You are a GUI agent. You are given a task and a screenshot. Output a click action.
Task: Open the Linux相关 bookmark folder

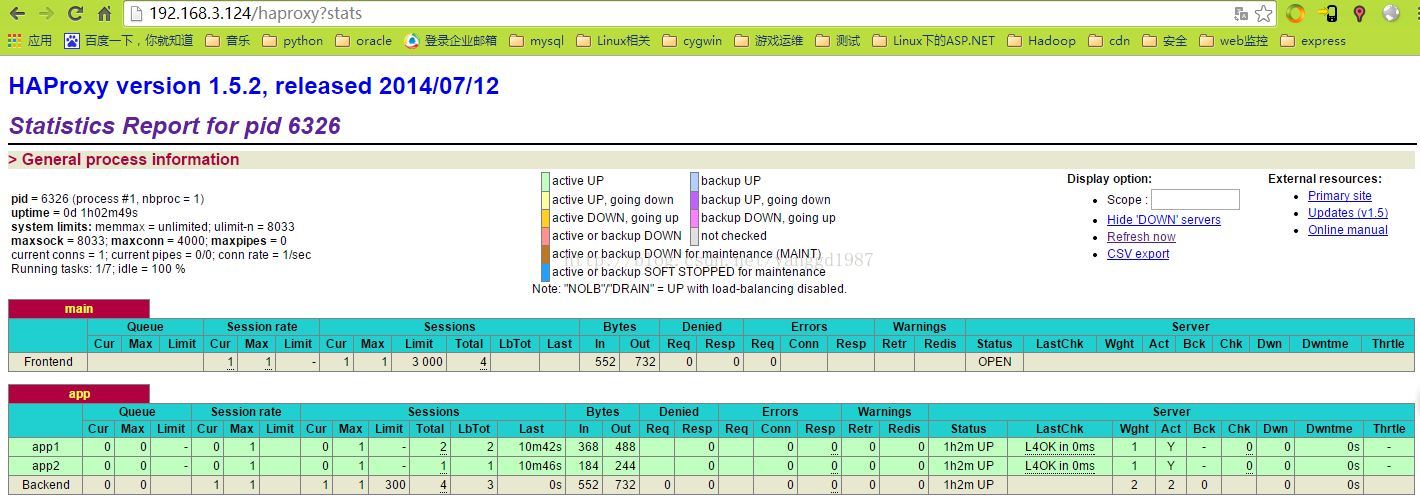tap(613, 41)
